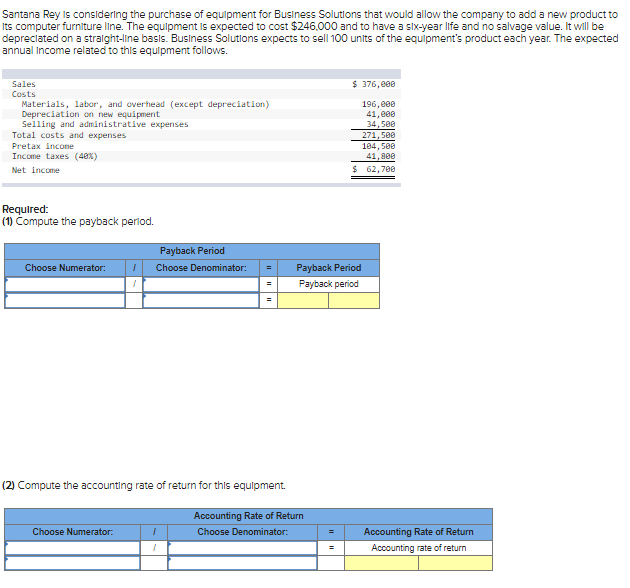Click the Pretax income value 104,500

pyautogui.click(x=378, y=146)
